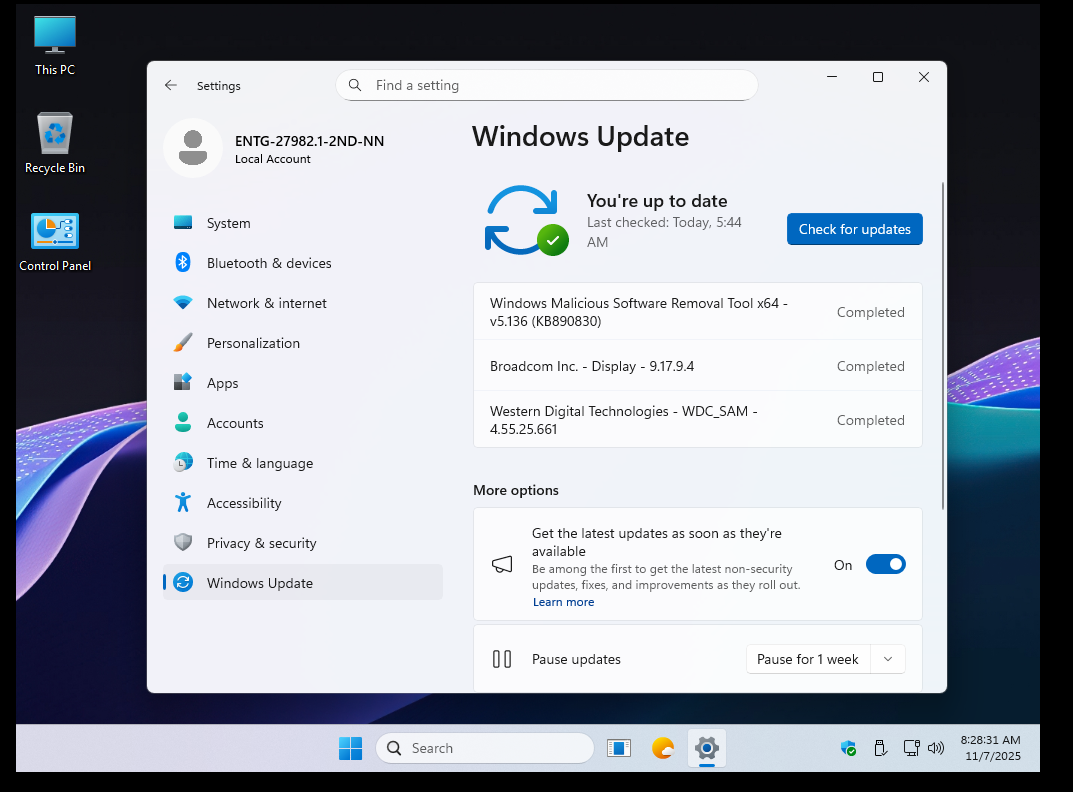
Task: Click the Local Account label
Action: (x=272, y=159)
